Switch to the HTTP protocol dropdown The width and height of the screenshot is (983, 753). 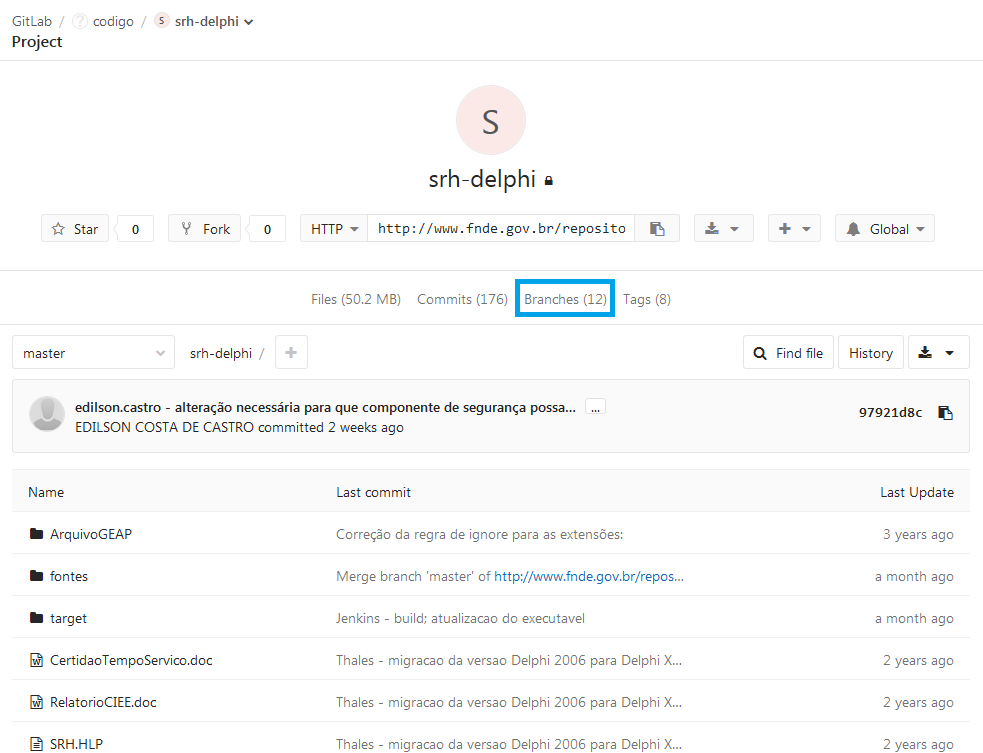(334, 229)
